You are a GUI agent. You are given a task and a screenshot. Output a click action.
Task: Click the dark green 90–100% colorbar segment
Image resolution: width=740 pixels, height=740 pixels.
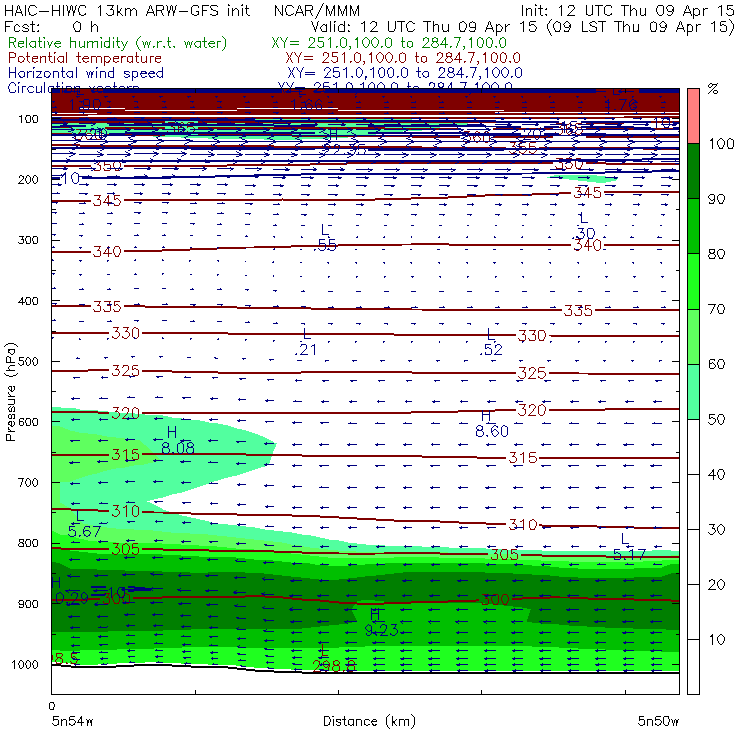(693, 171)
